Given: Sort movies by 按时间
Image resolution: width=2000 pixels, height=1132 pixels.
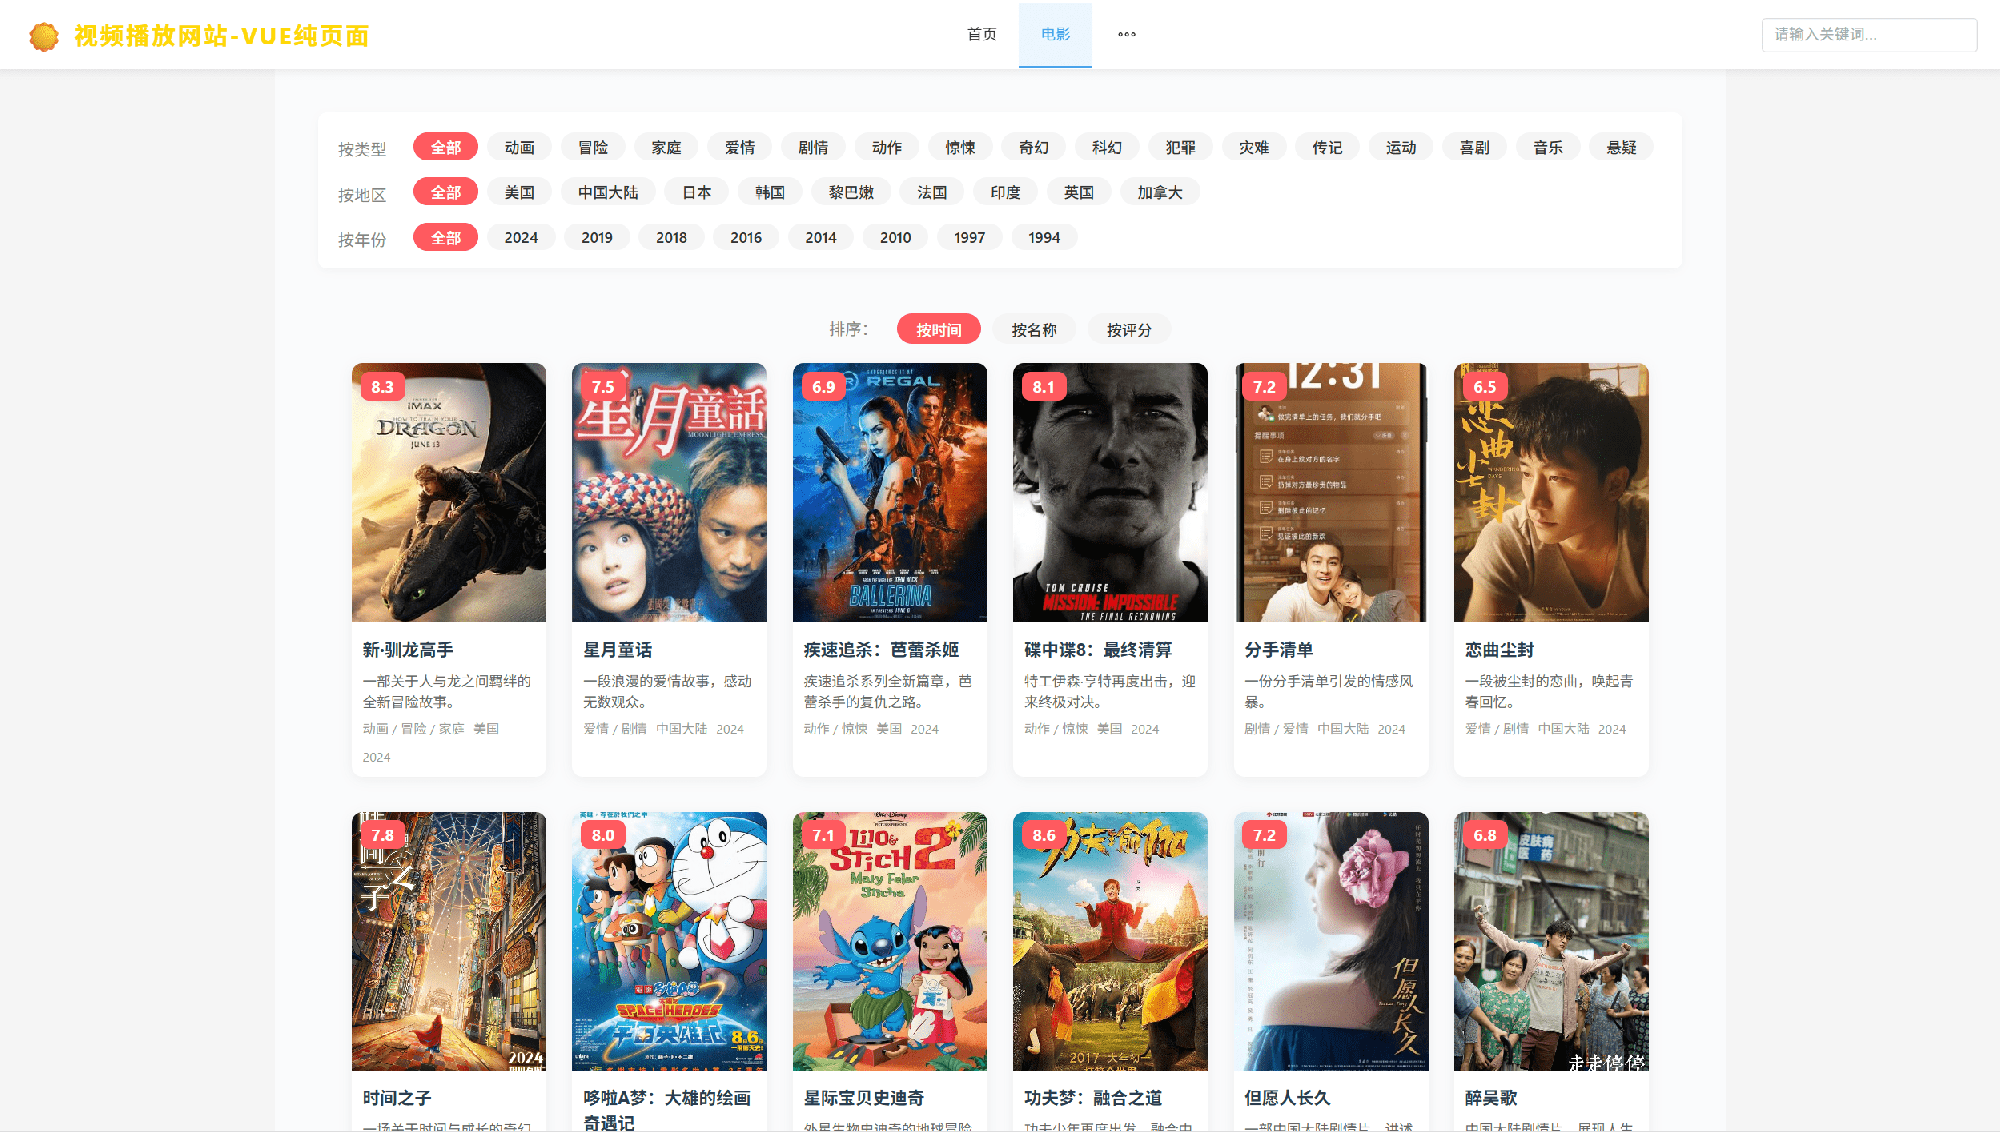Looking at the screenshot, I should 939,329.
